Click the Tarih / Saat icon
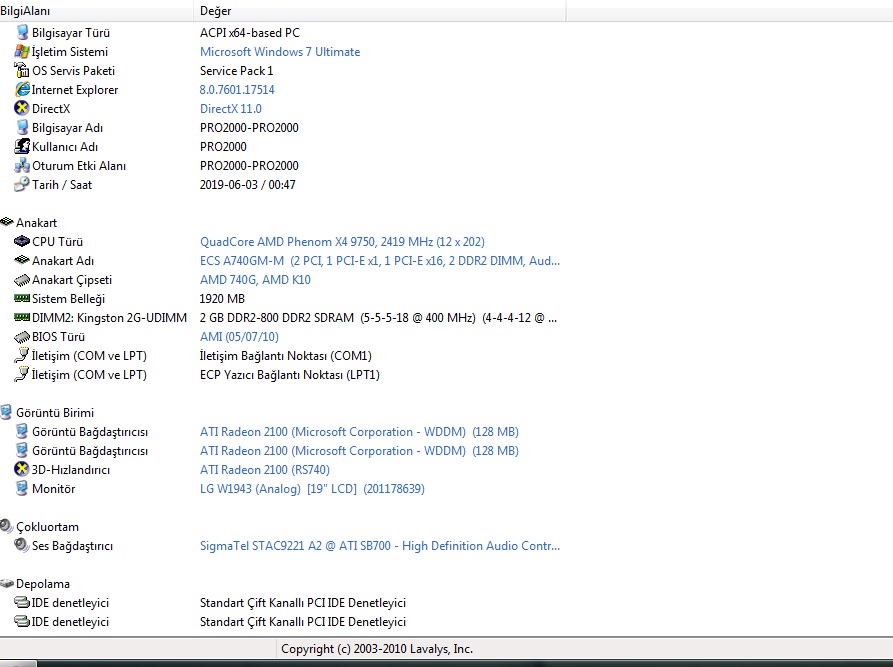 click(x=22, y=185)
